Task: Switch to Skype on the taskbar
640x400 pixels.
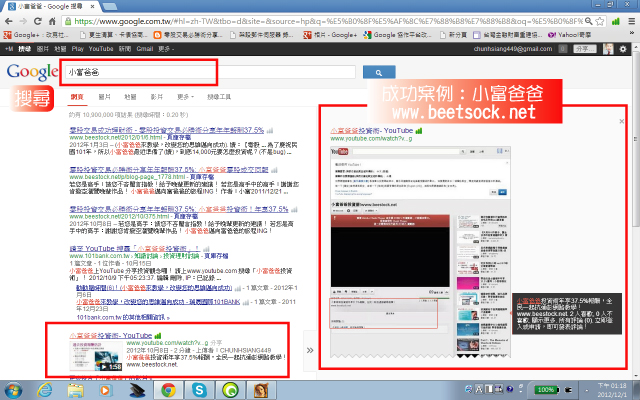Action: click(199, 391)
